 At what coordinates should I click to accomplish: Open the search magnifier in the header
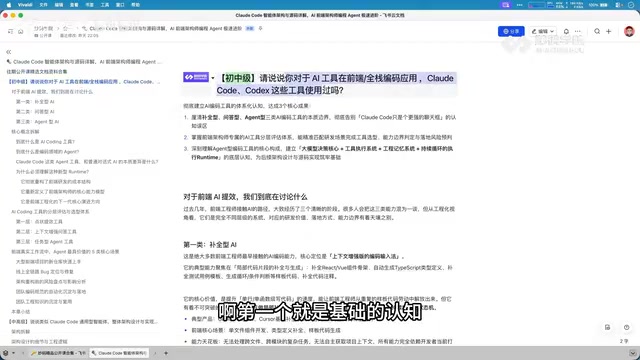pyautogui.click(x=597, y=31)
